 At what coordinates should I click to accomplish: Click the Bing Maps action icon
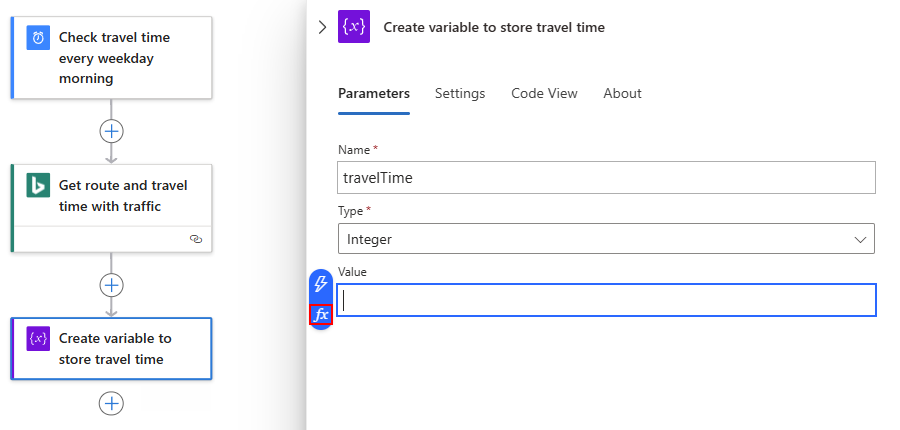point(38,186)
